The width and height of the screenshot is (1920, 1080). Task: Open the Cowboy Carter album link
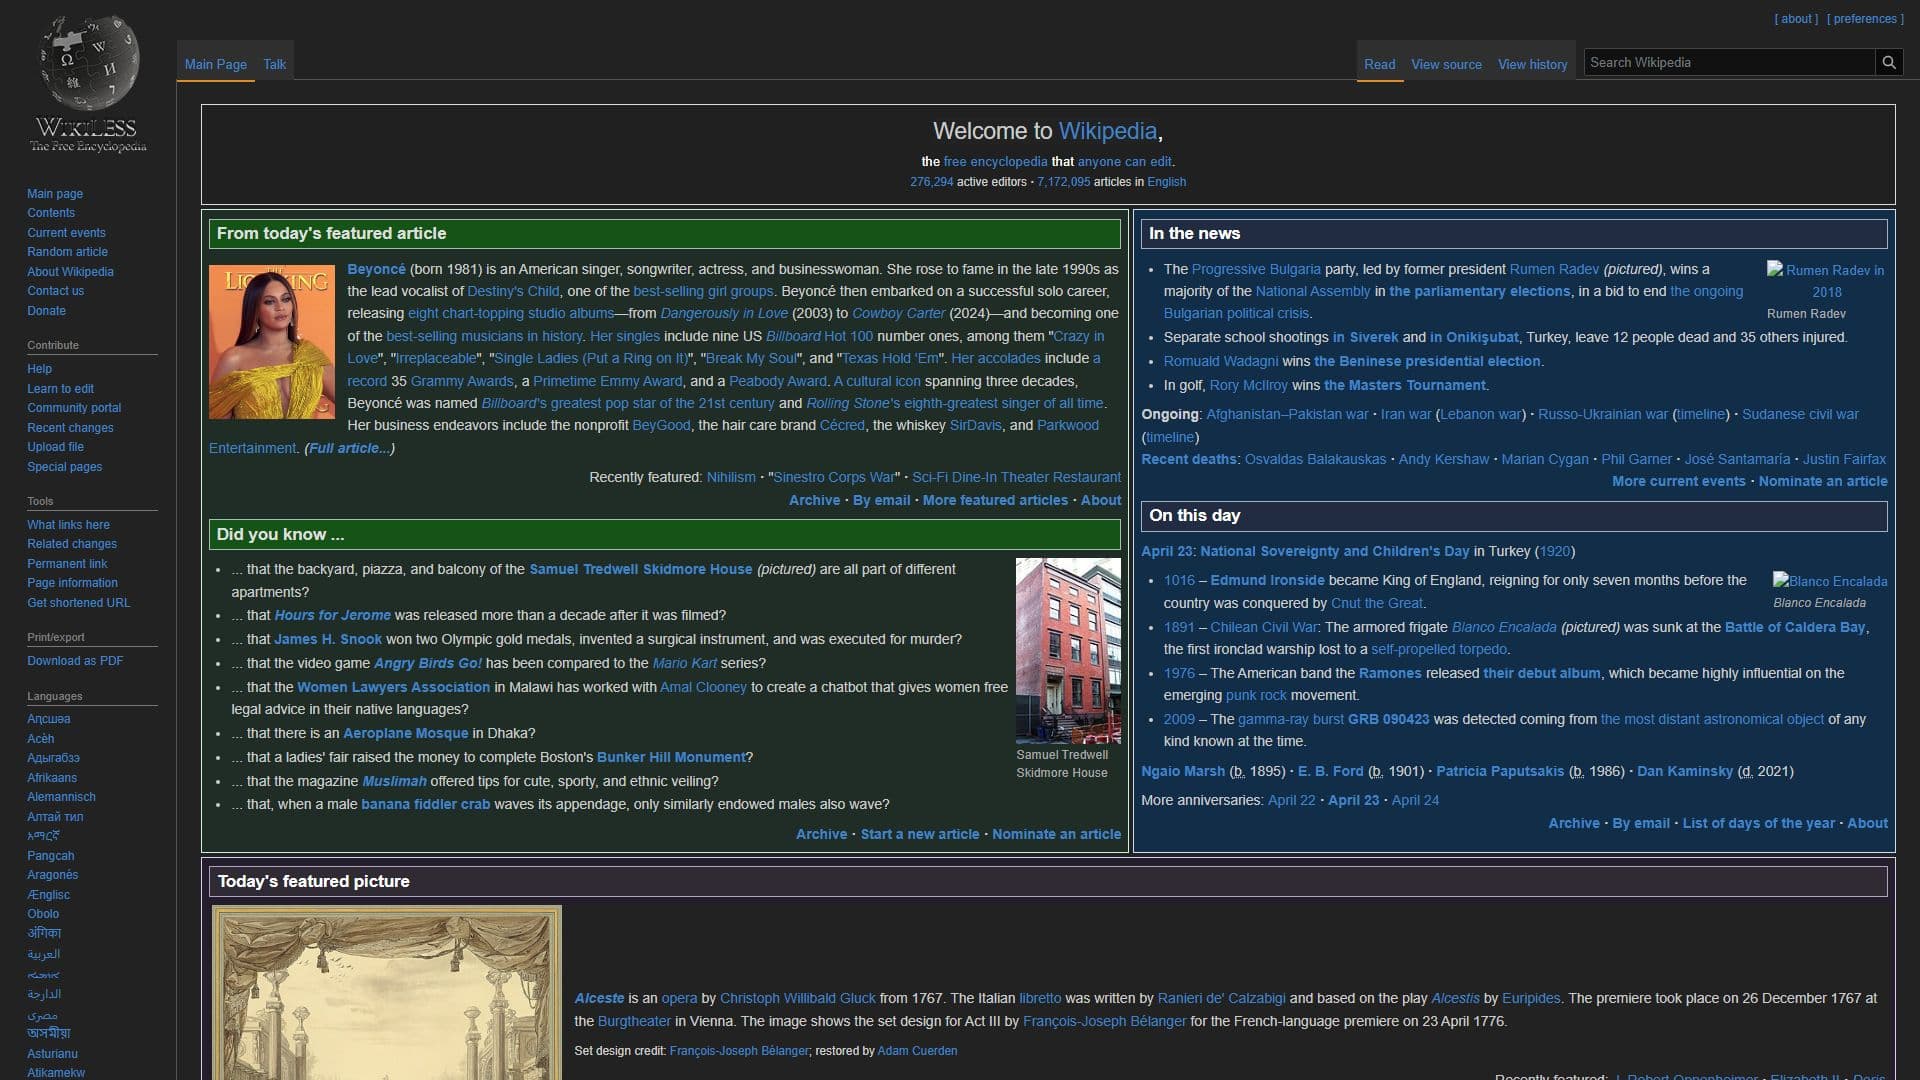[898, 313]
